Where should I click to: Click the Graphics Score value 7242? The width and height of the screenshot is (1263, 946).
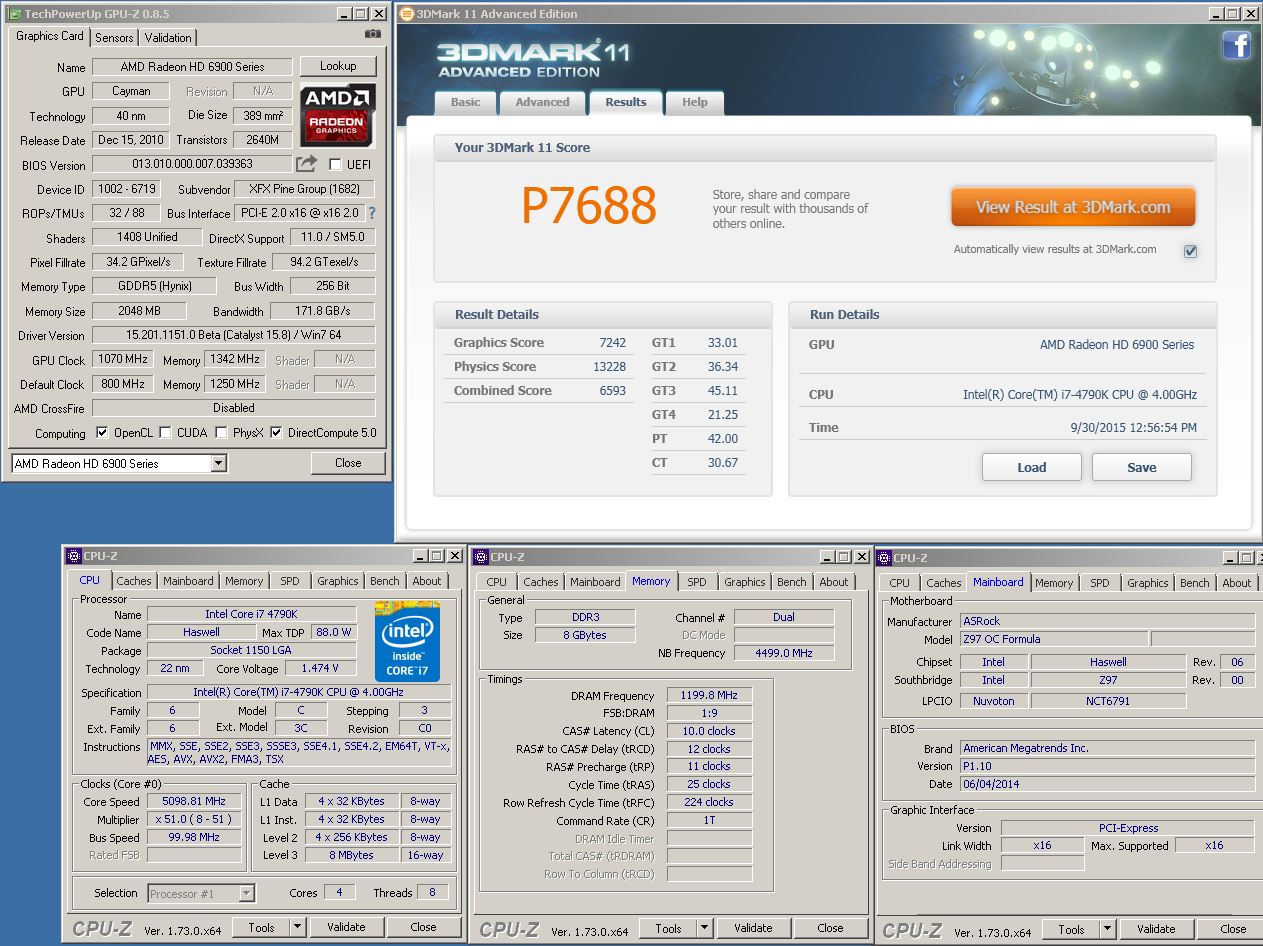(612, 343)
